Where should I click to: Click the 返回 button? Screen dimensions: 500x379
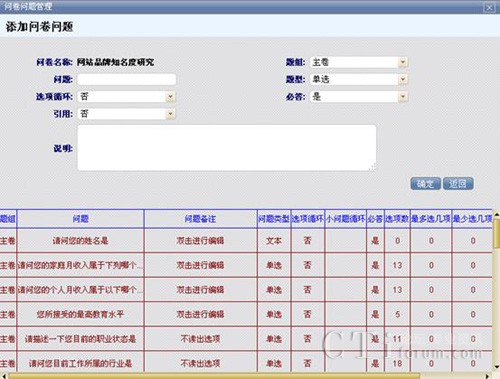(458, 184)
